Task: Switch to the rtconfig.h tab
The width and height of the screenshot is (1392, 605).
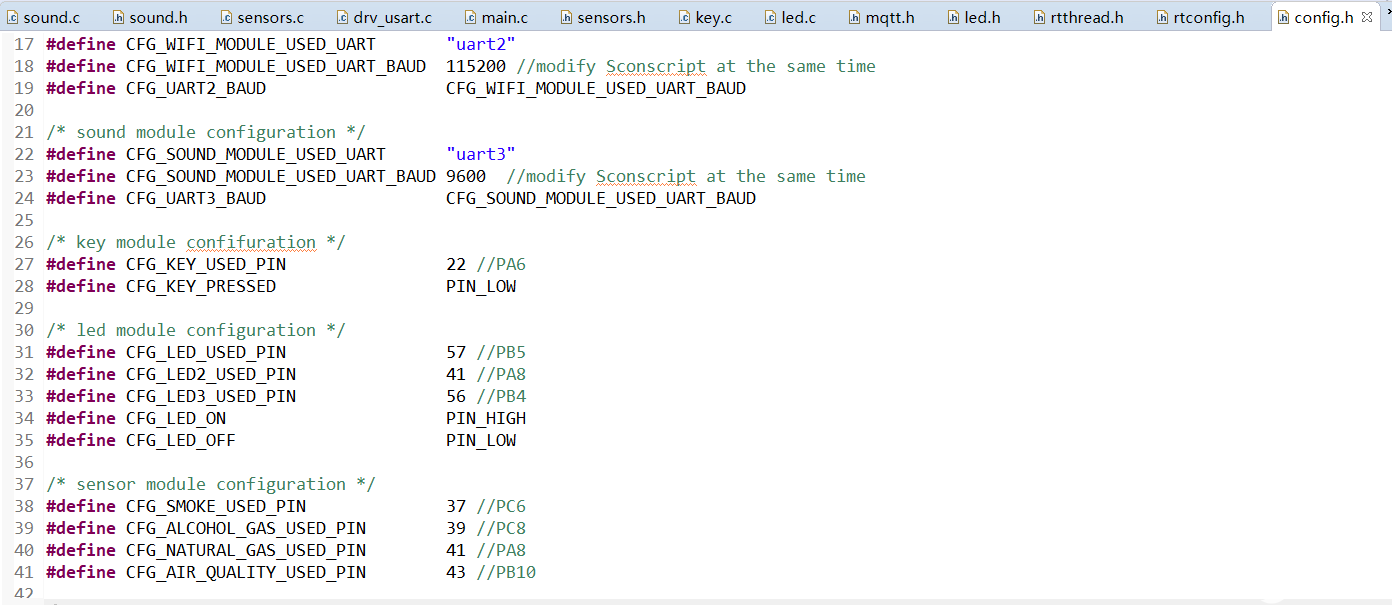Action: click(x=1200, y=17)
